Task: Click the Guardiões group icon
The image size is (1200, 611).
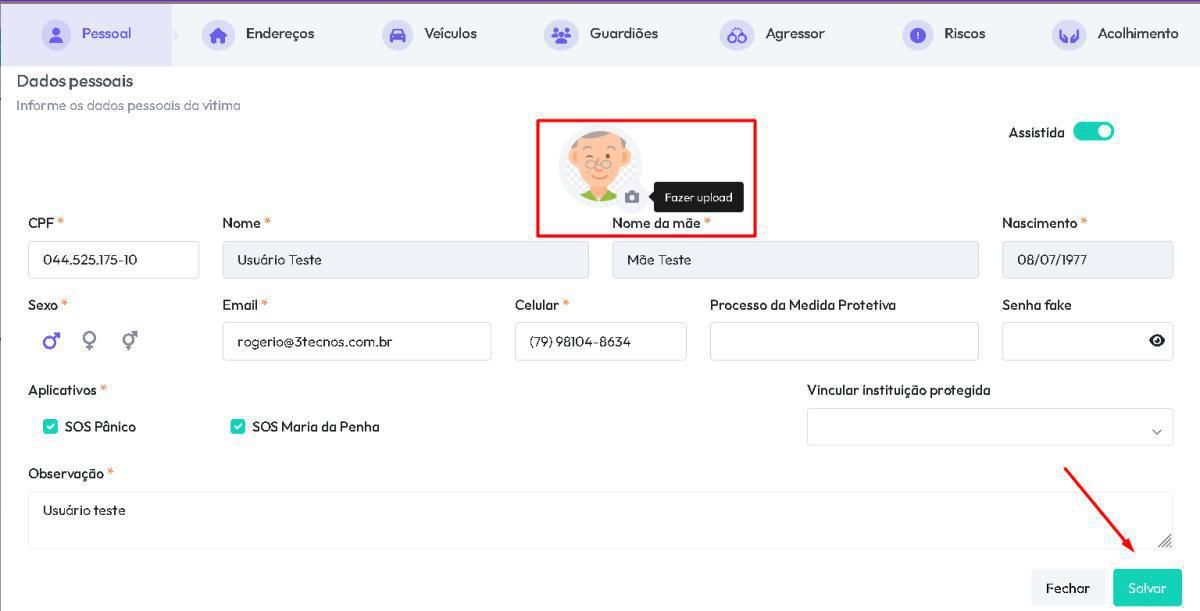Action: click(561, 35)
